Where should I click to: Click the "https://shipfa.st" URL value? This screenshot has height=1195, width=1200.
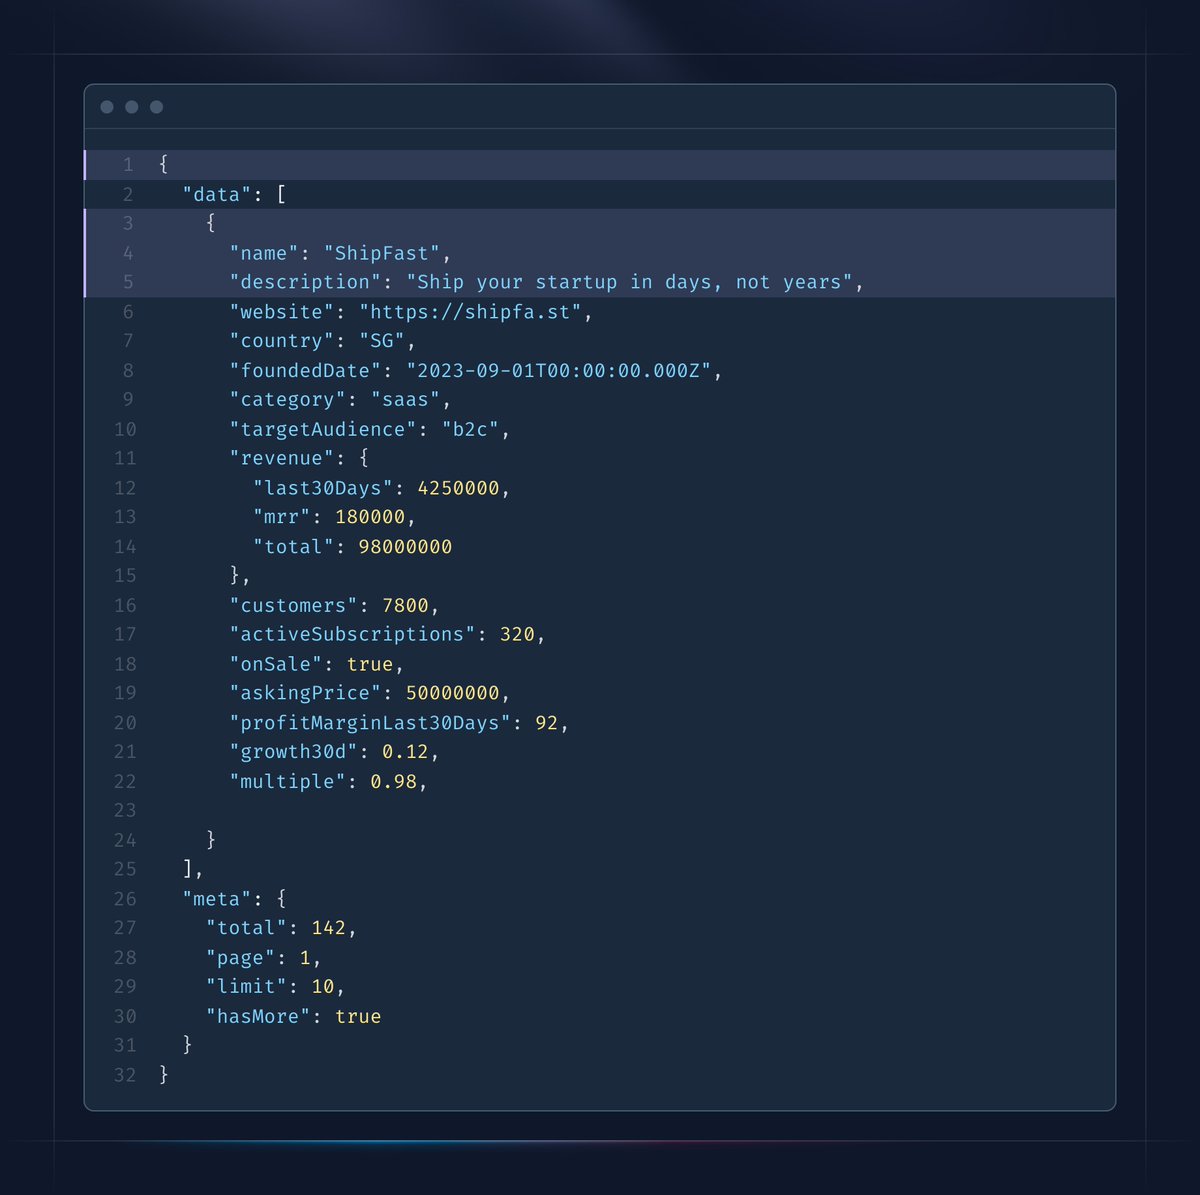pos(470,312)
